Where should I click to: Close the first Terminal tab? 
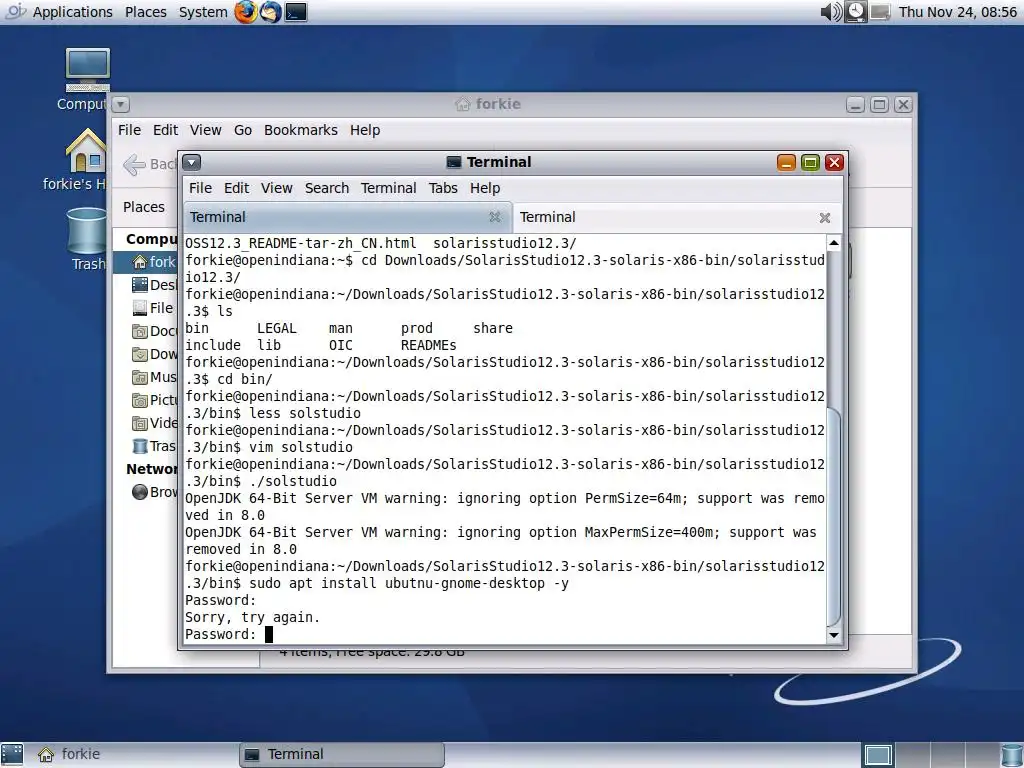point(495,217)
